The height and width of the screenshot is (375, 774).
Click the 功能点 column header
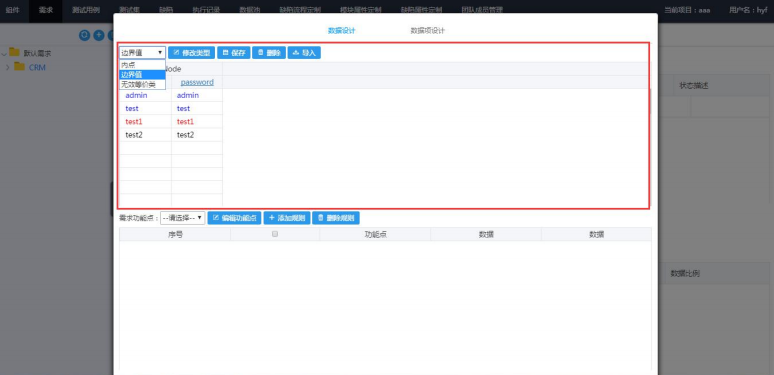tap(375, 234)
